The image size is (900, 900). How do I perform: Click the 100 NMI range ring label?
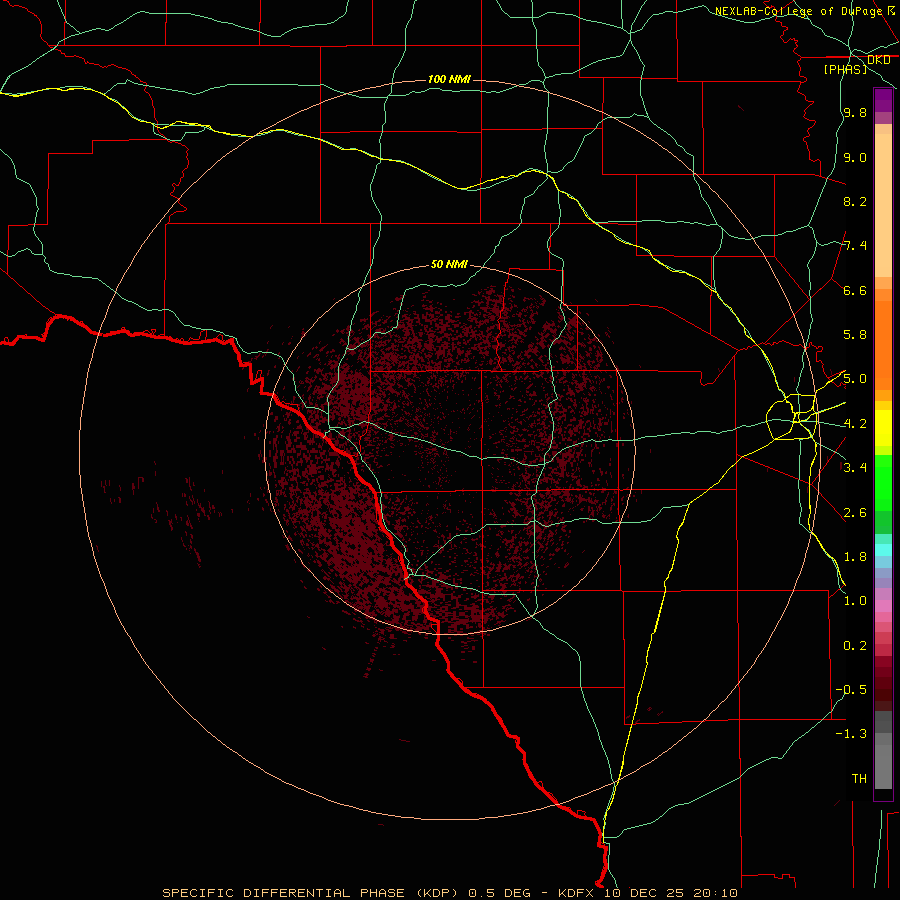point(449,79)
